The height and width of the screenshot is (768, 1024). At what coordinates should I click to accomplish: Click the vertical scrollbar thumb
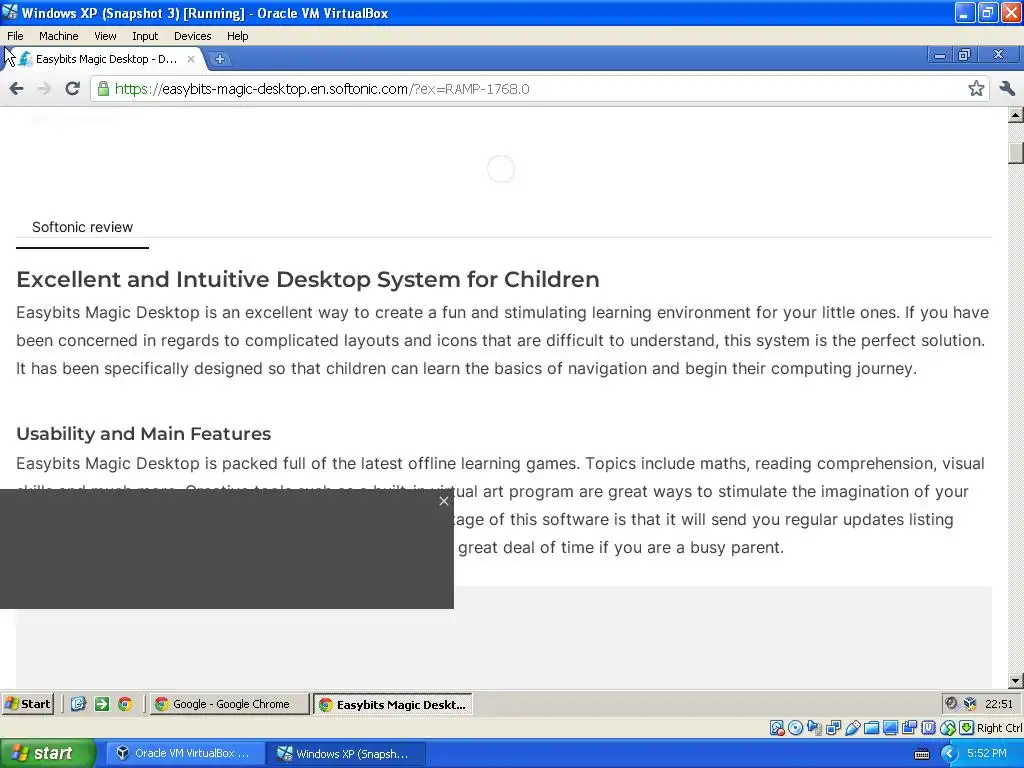pyautogui.click(x=1015, y=153)
